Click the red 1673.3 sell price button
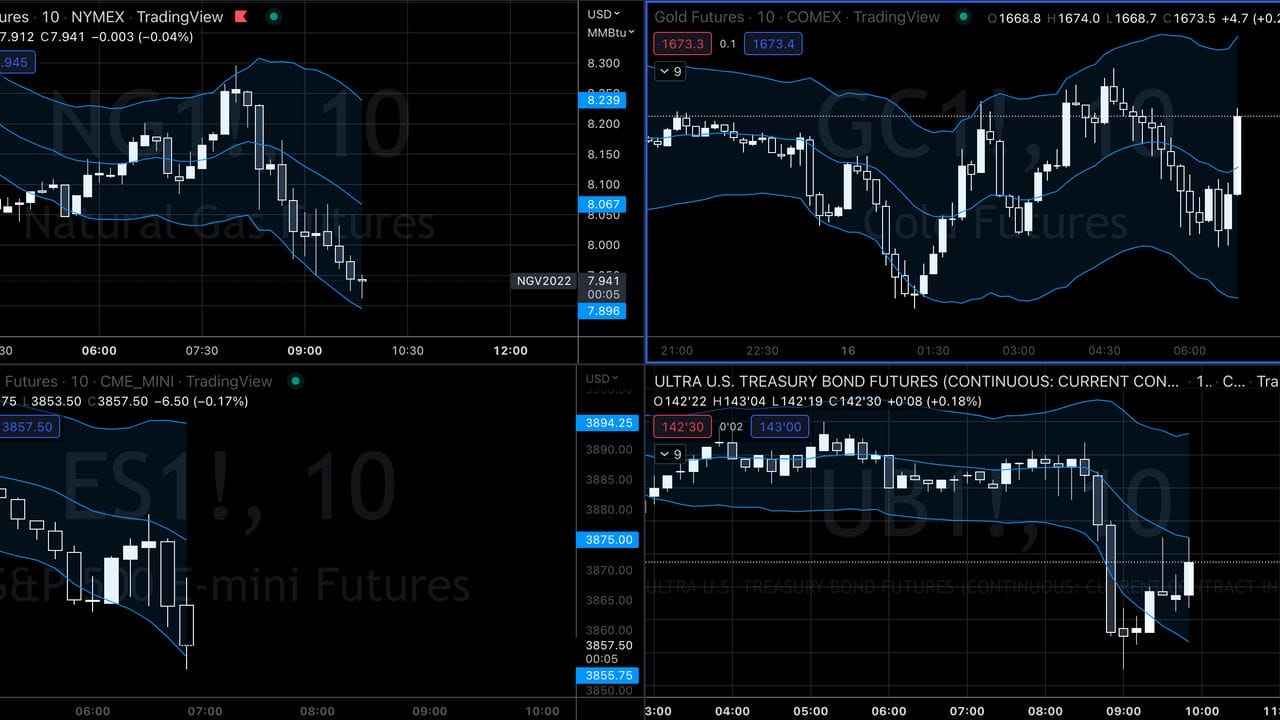Viewport: 1280px width, 720px height. pyautogui.click(x=681, y=43)
